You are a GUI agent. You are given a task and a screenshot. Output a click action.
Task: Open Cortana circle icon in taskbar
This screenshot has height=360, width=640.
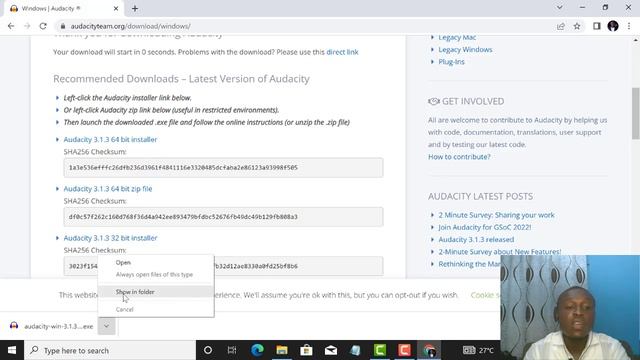208,350
